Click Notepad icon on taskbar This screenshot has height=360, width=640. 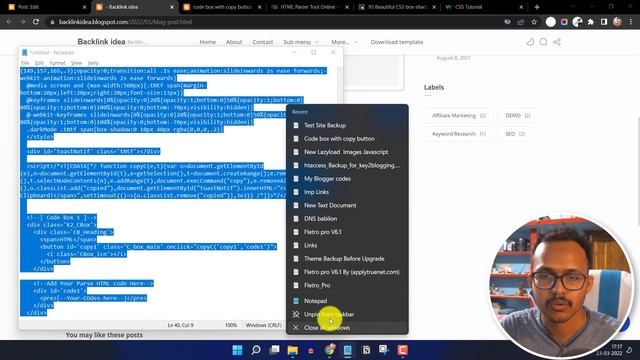tap(348, 350)
